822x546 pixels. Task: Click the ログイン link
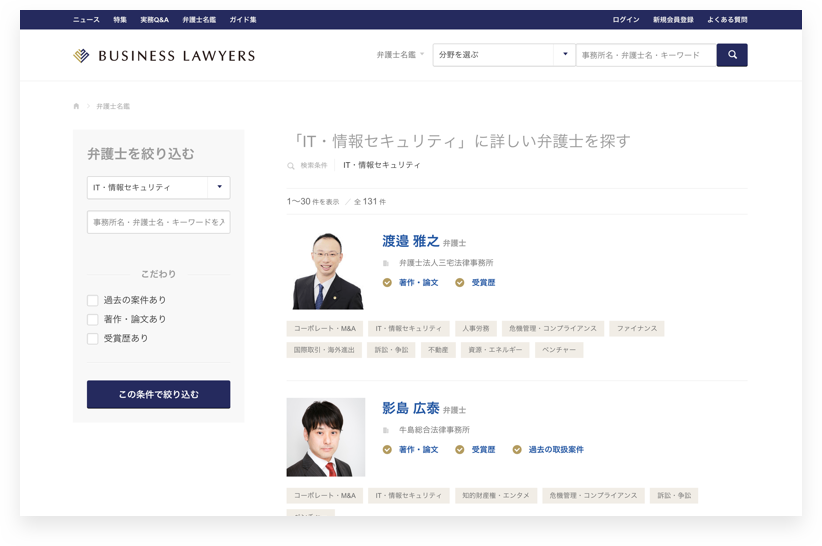point(626,20)
